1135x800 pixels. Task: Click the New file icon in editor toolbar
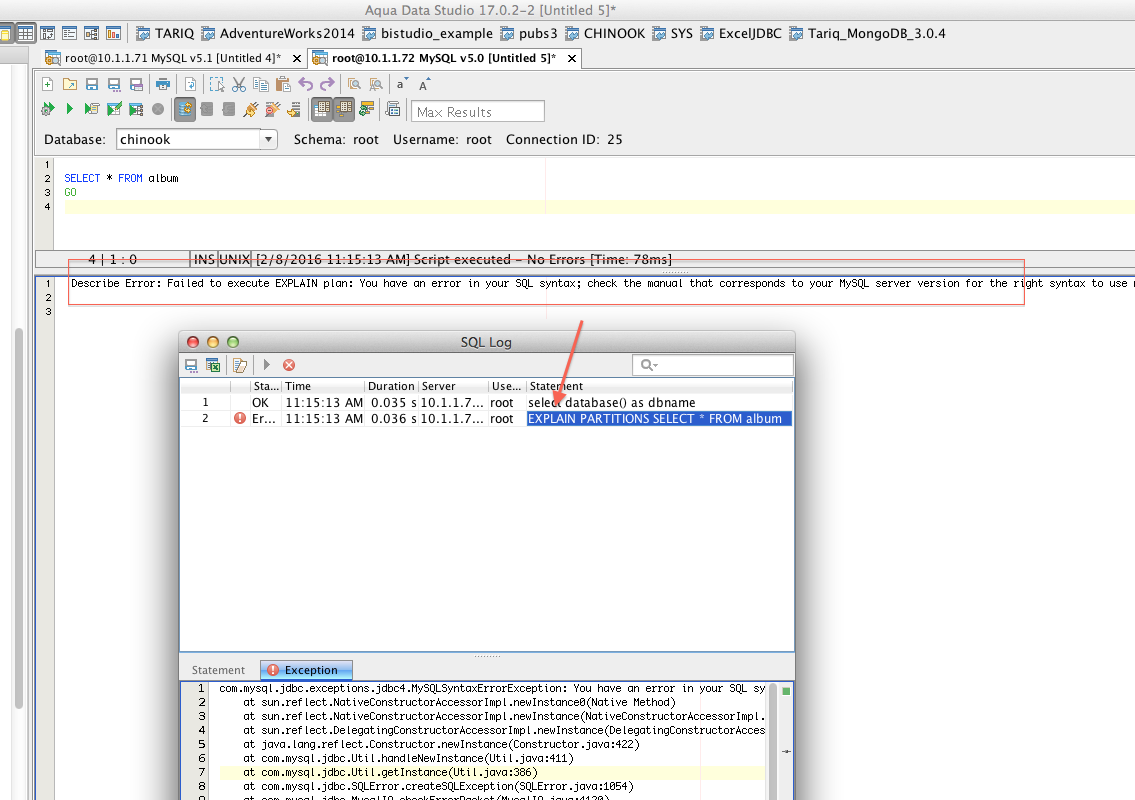pyautogui.click(x=47, y=85)
